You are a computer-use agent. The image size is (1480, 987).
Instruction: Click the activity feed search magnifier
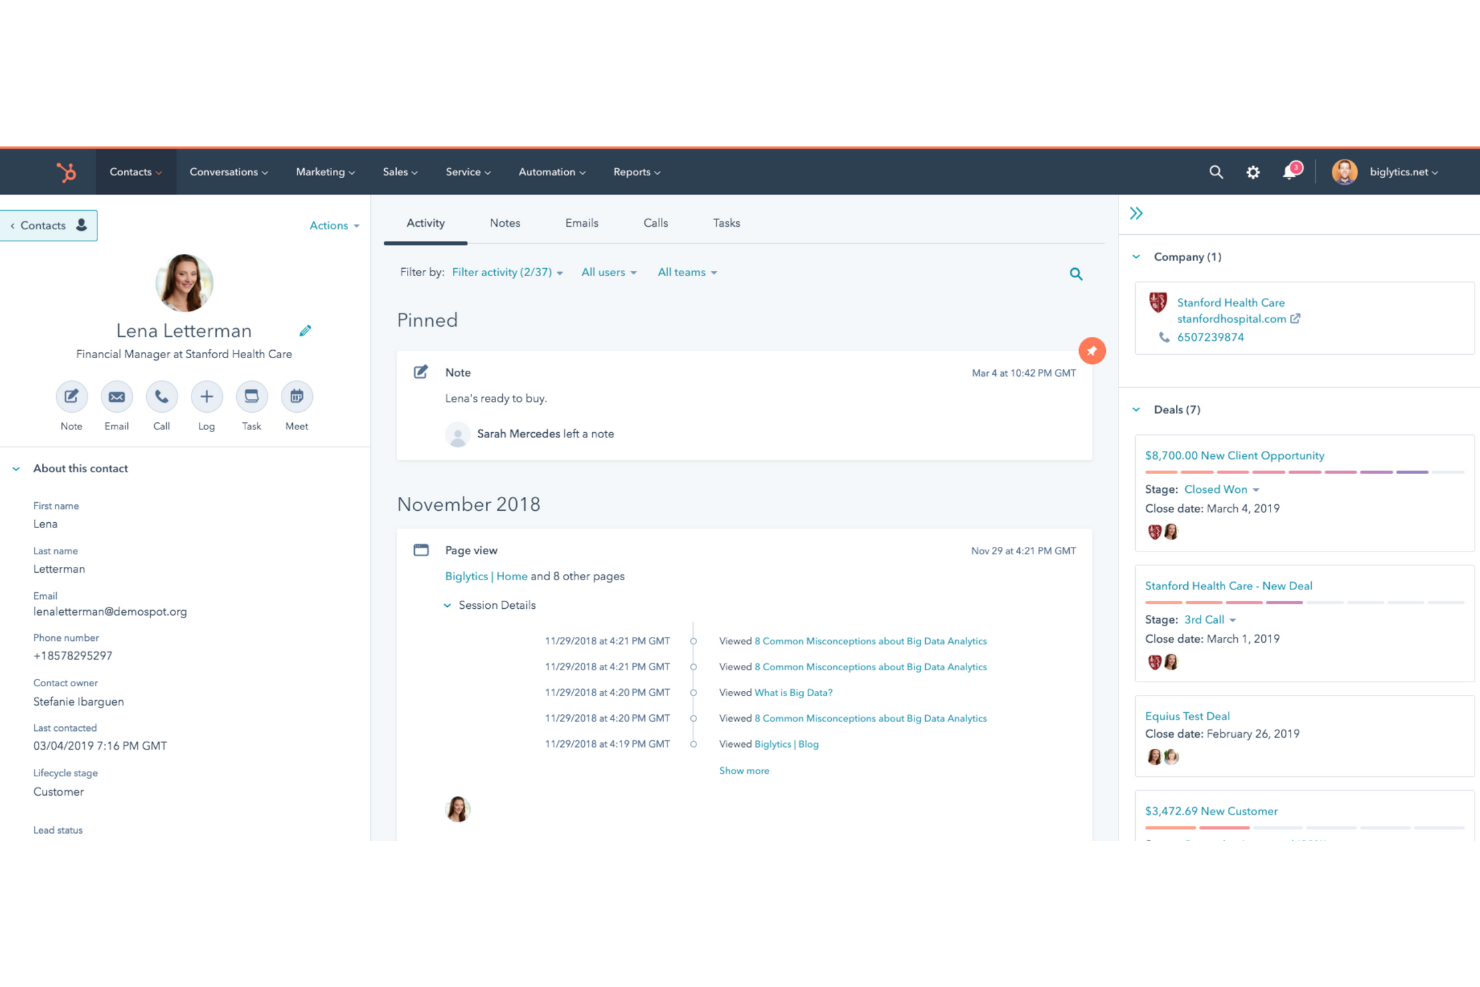(x=1076, y=273)
